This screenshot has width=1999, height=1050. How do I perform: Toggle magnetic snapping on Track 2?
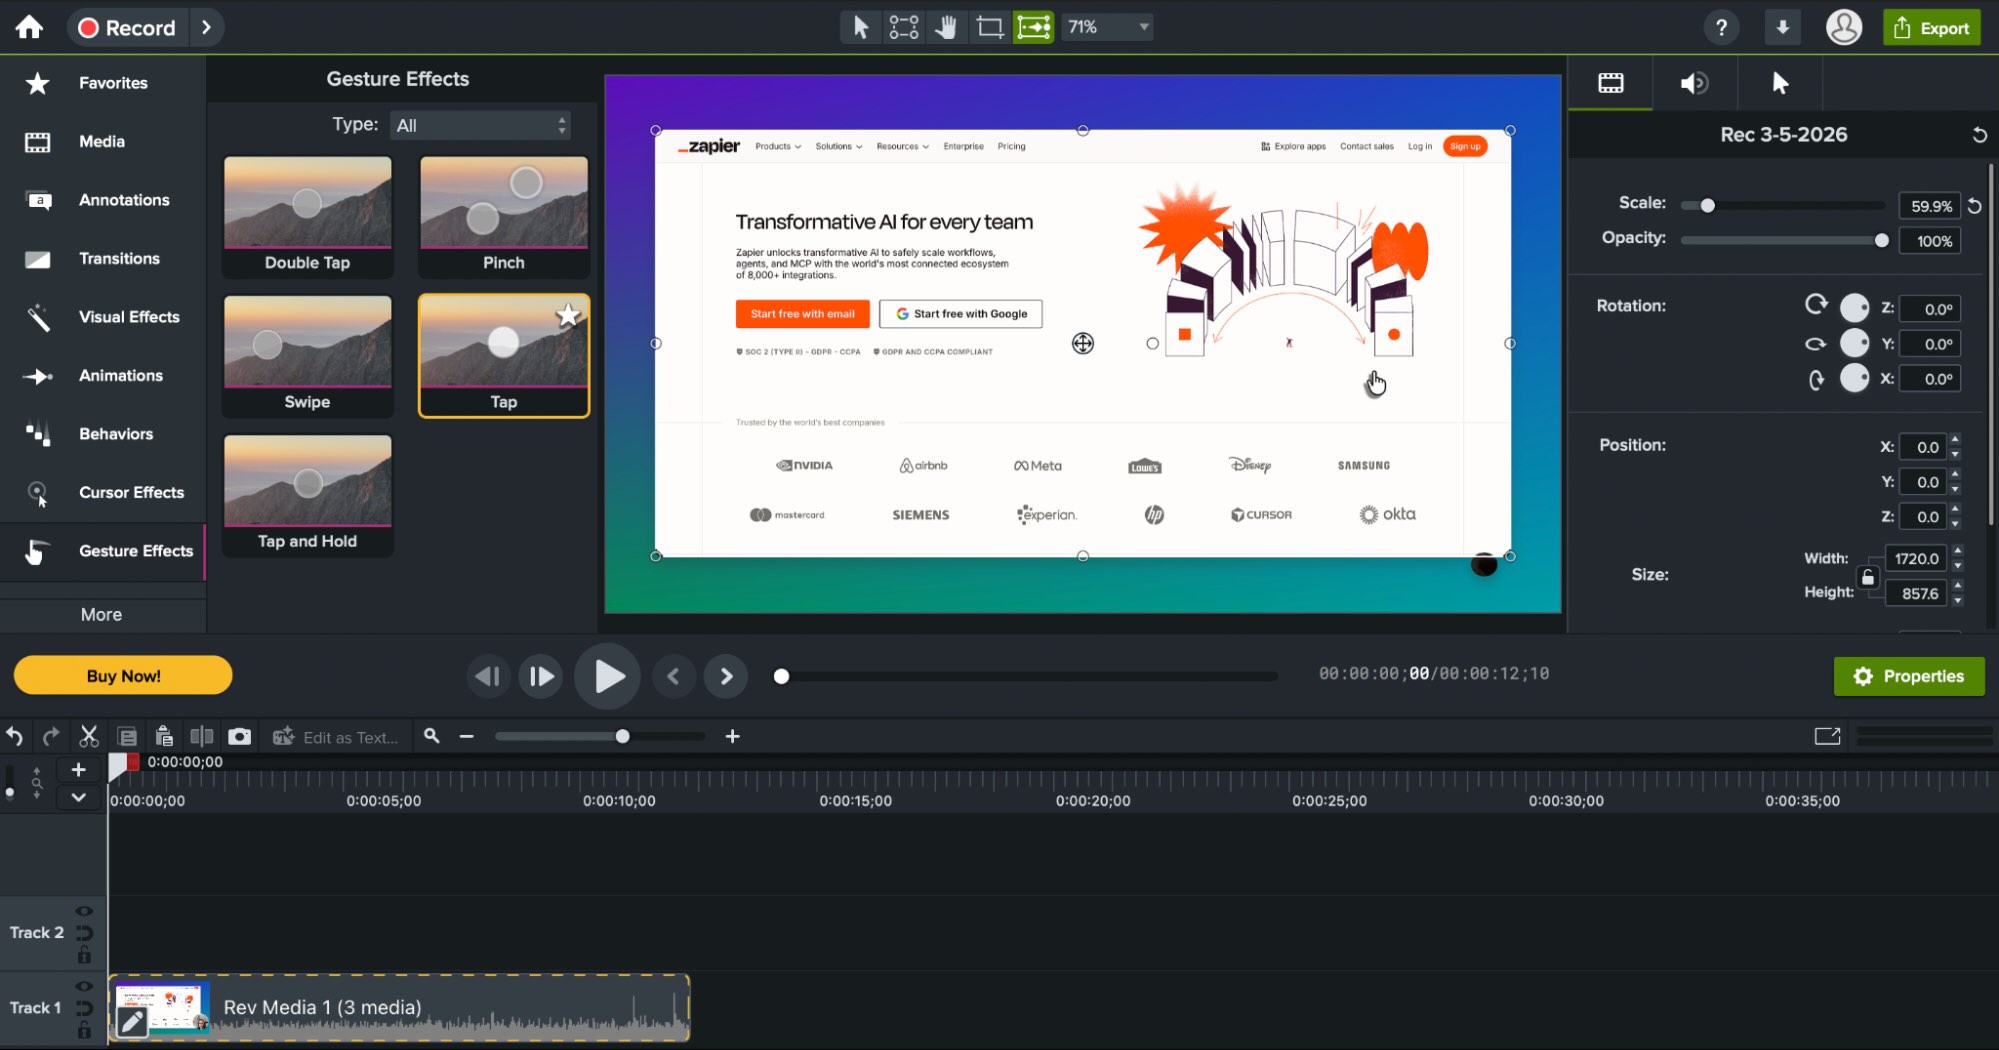[x=84, y=934]
